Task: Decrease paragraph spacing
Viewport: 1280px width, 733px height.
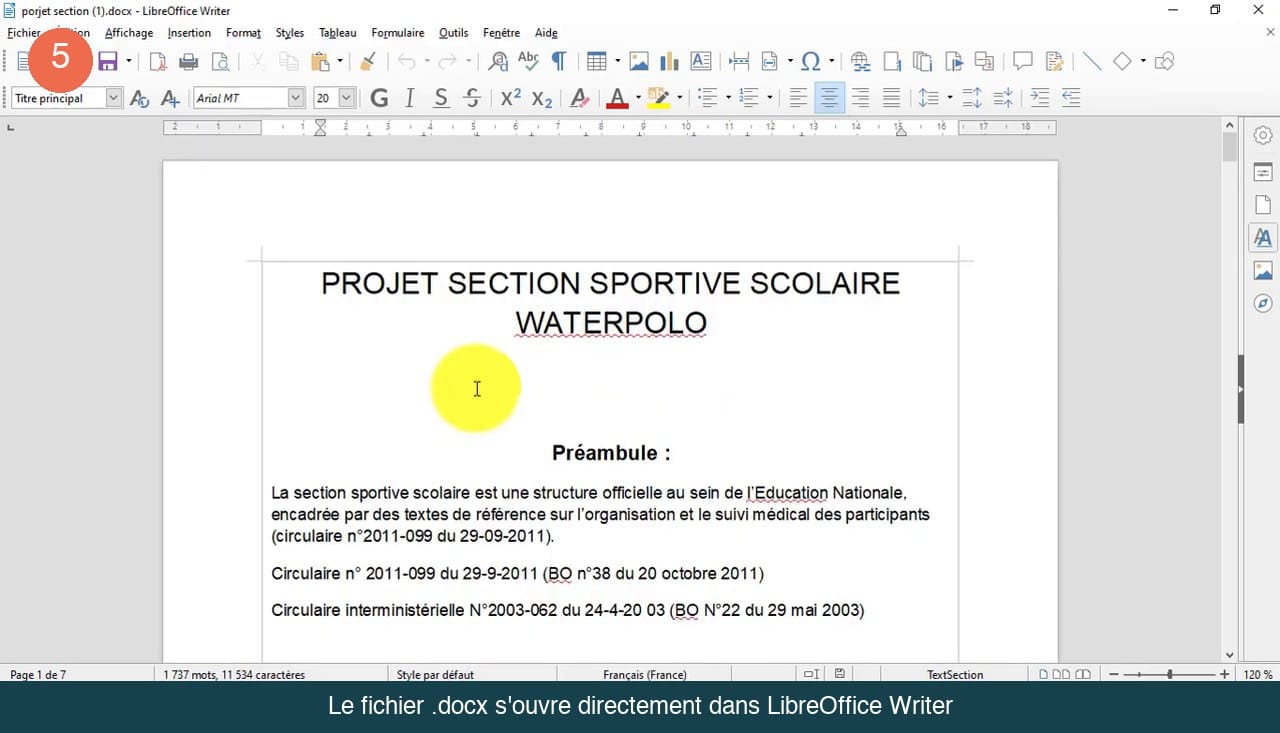Action: (1003, 98)
